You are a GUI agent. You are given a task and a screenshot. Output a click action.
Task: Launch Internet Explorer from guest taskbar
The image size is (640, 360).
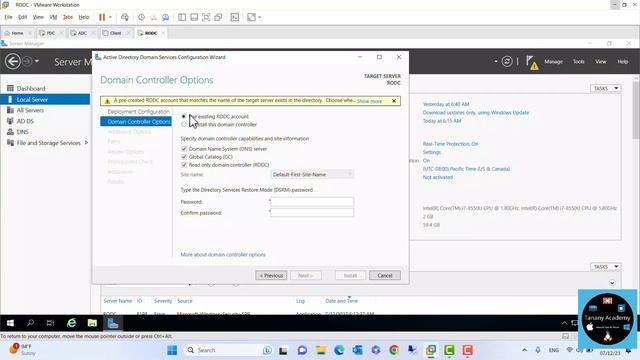click(71, 323)
